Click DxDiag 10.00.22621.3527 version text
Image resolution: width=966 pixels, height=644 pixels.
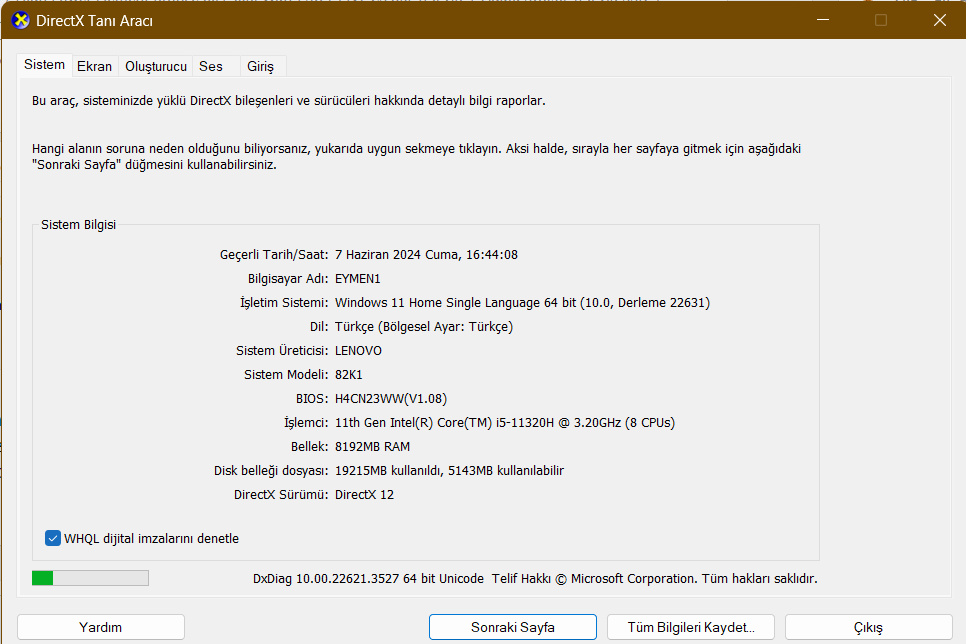tap(368, 579)
